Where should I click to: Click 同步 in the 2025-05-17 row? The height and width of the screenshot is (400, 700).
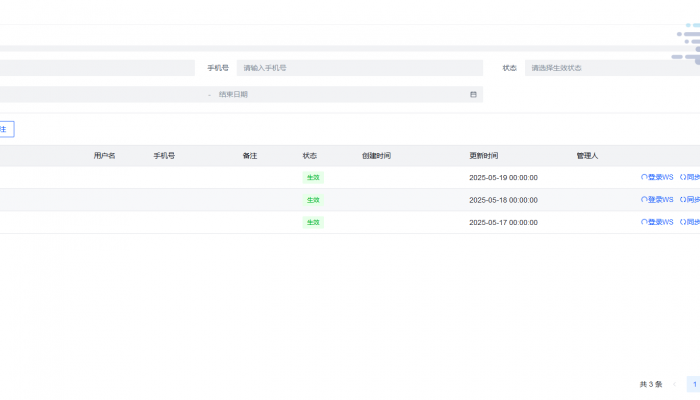(690, 222)
